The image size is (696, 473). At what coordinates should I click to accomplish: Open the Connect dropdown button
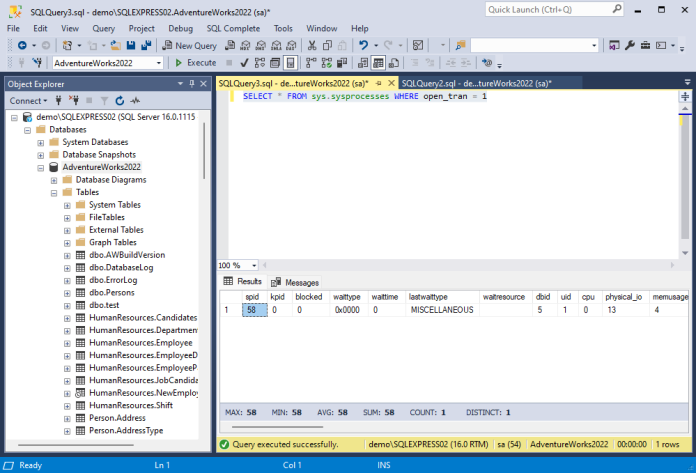coord(28,101)
